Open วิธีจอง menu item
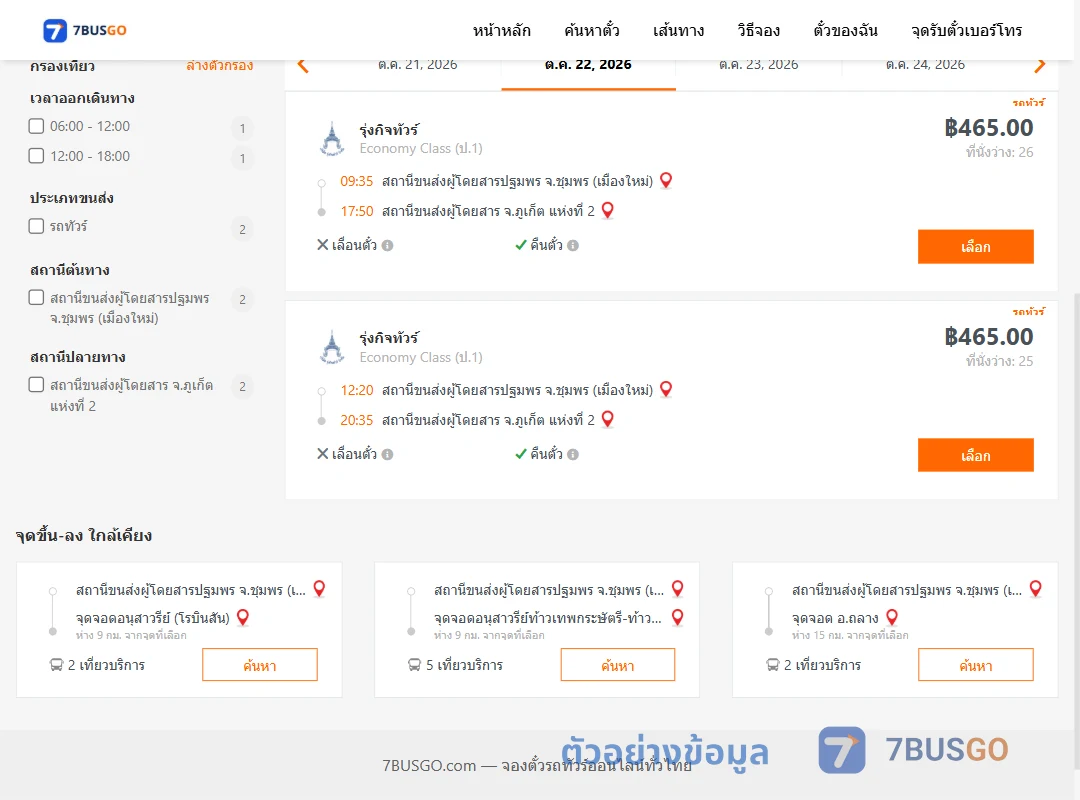Screen dimensions: 1080x800 (x=758, y=31)
